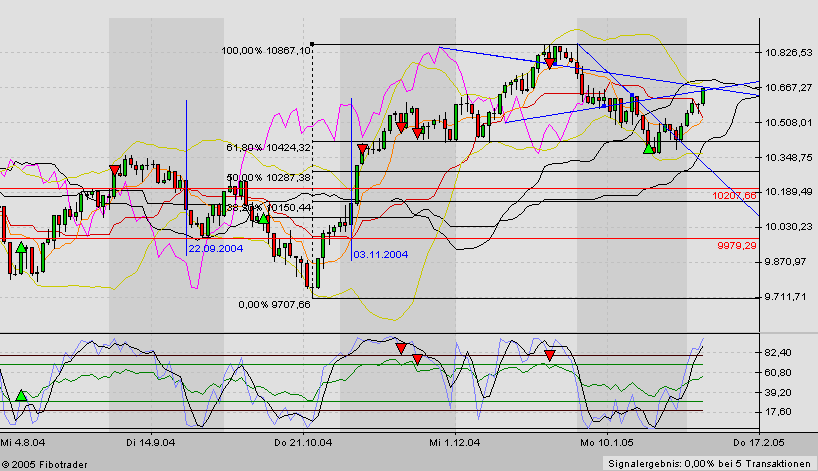This screenshot has height=471, width=818.
Task: Click the rightmost red sell arrow in the oscillator
Action: 549,355
